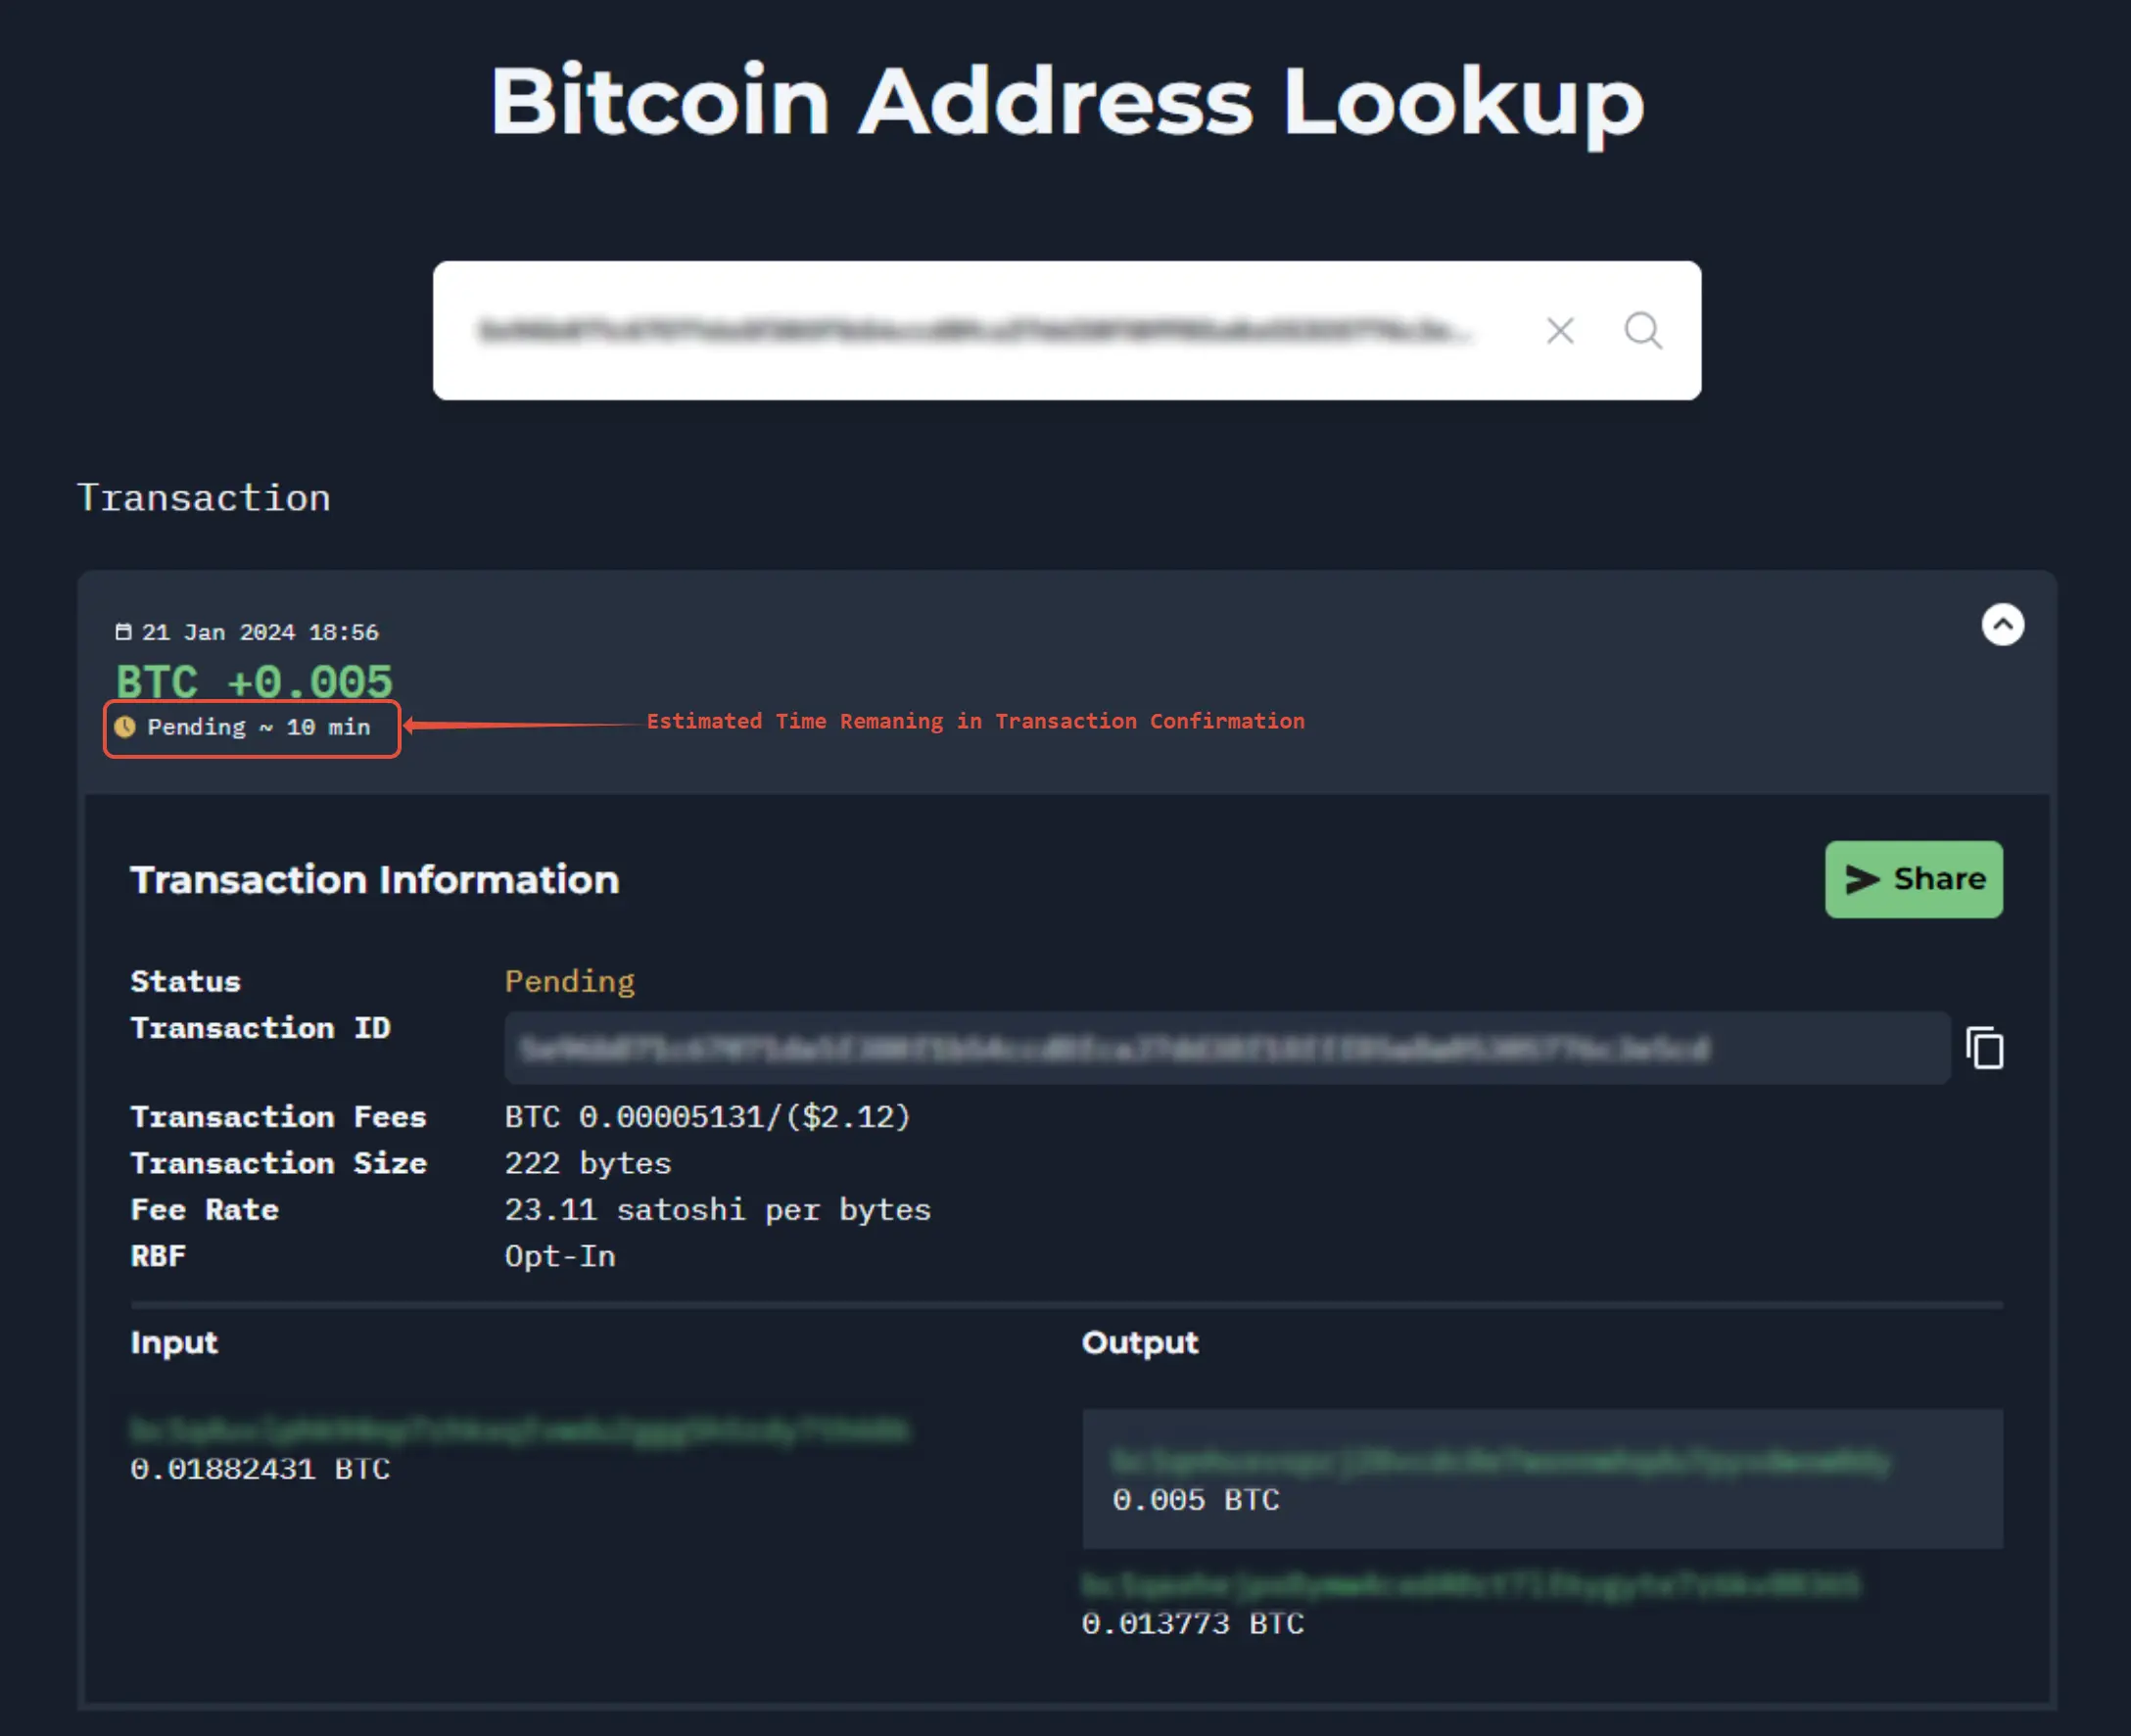Click the '0.01882431 BTC' input amount

tap(260, 1469)
